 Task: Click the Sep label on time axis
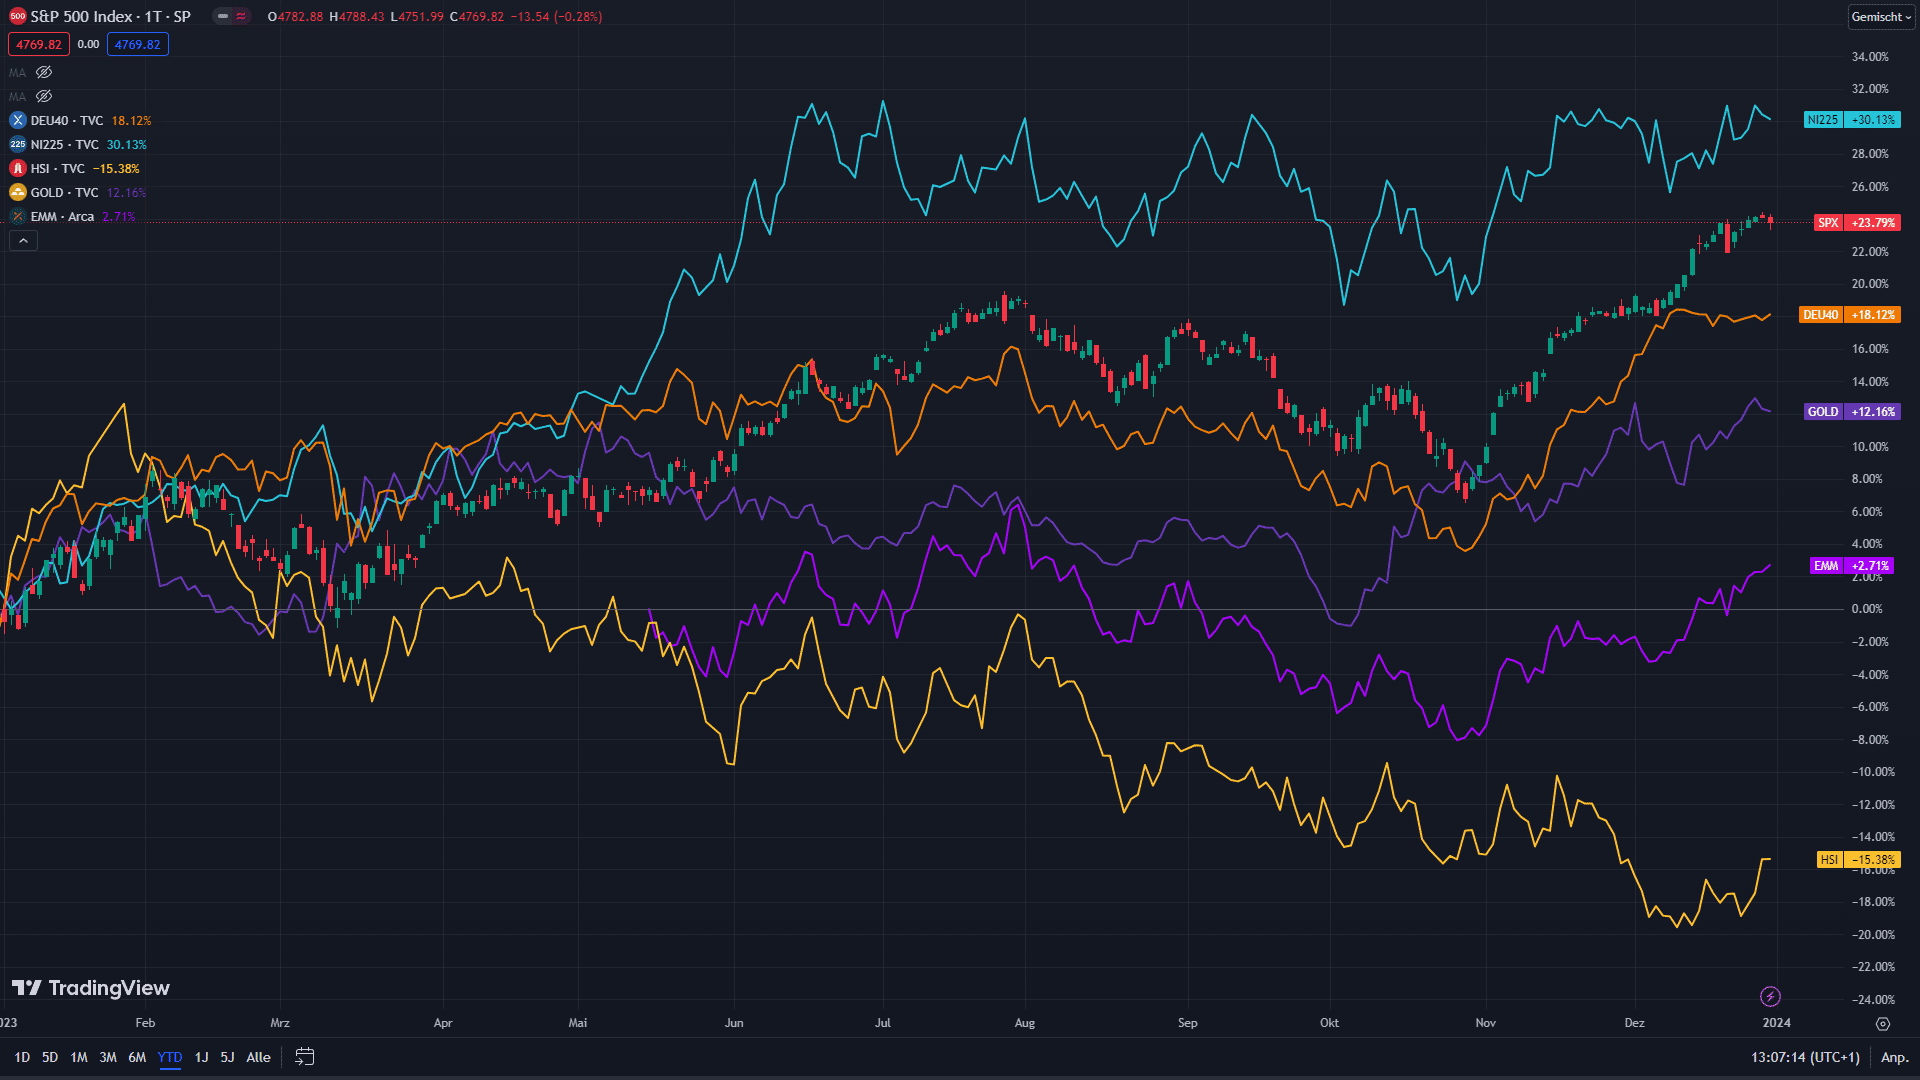pyautogui.click(x=1187, y=1023)
